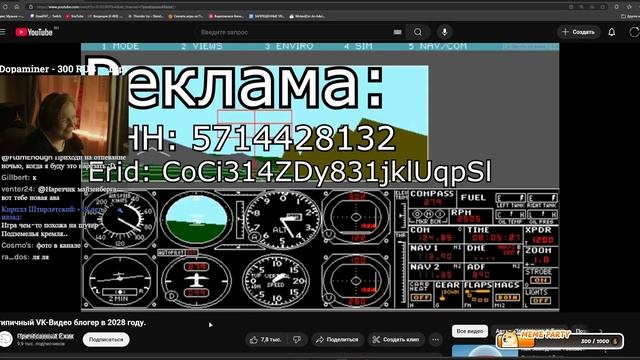Click 4 SIM in the simulator menu

pyautogui.click(x=358, y=46)
